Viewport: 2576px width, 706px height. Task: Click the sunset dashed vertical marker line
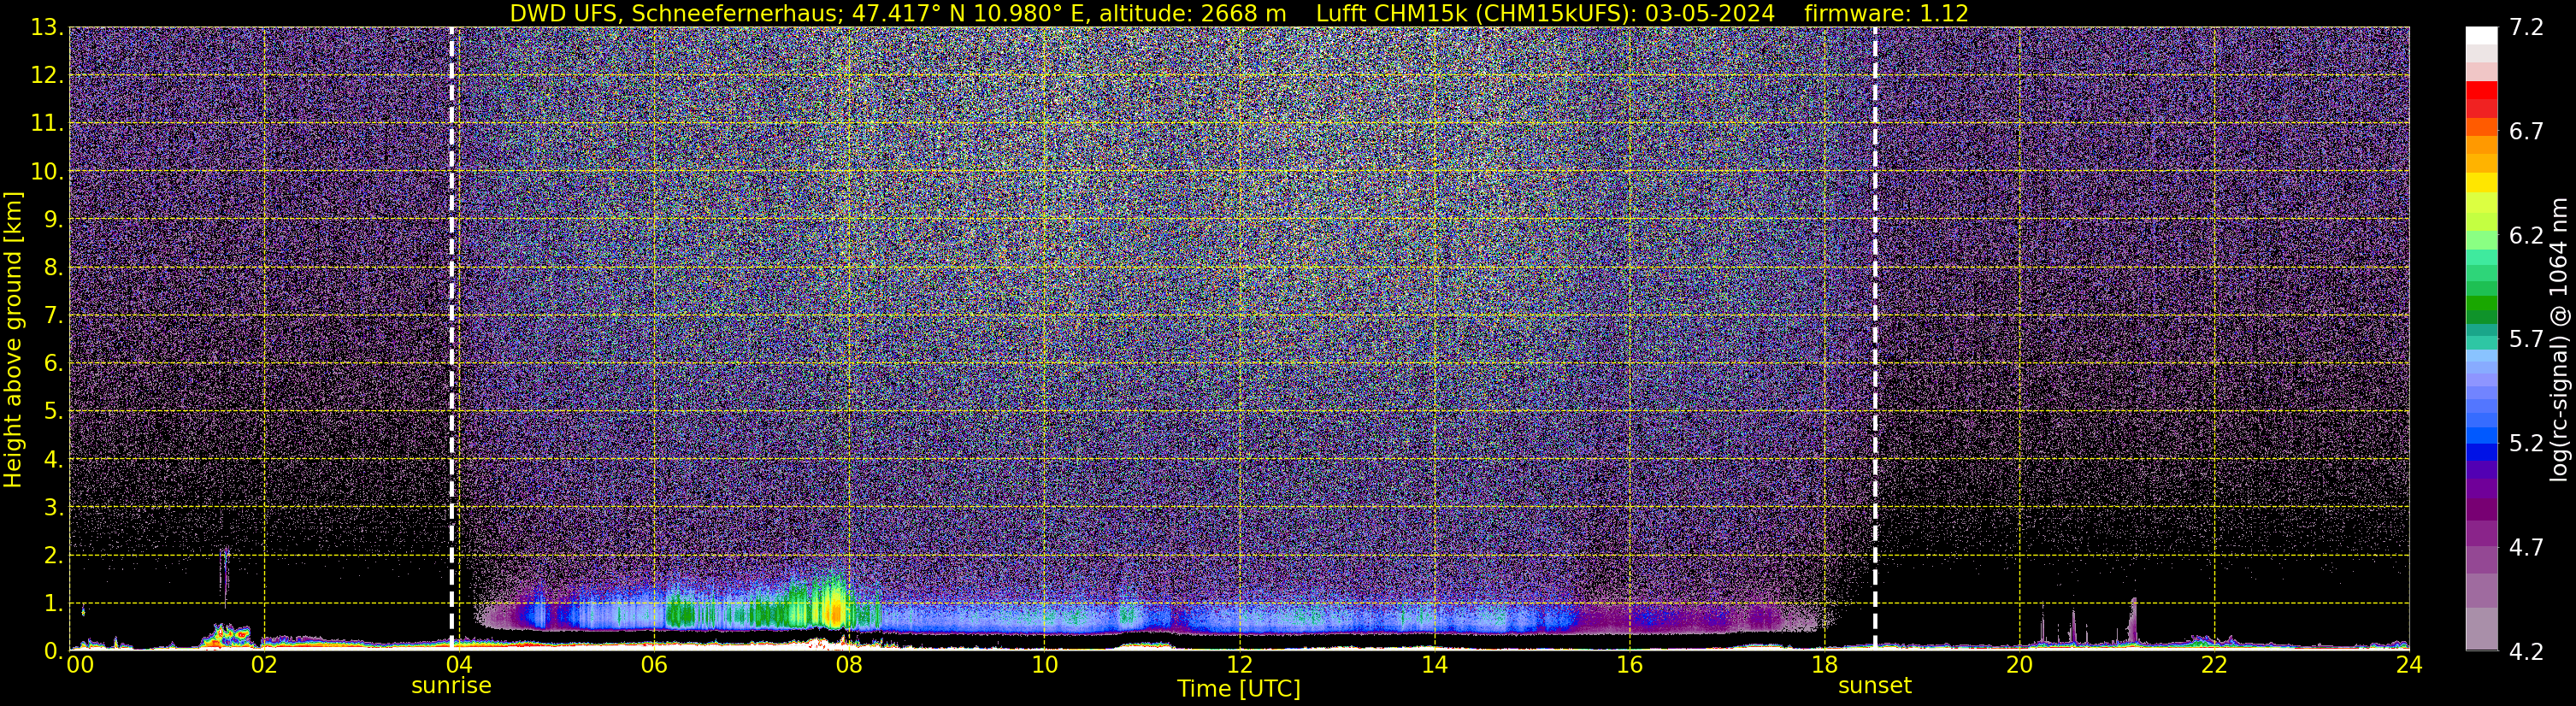(1874, 338)
